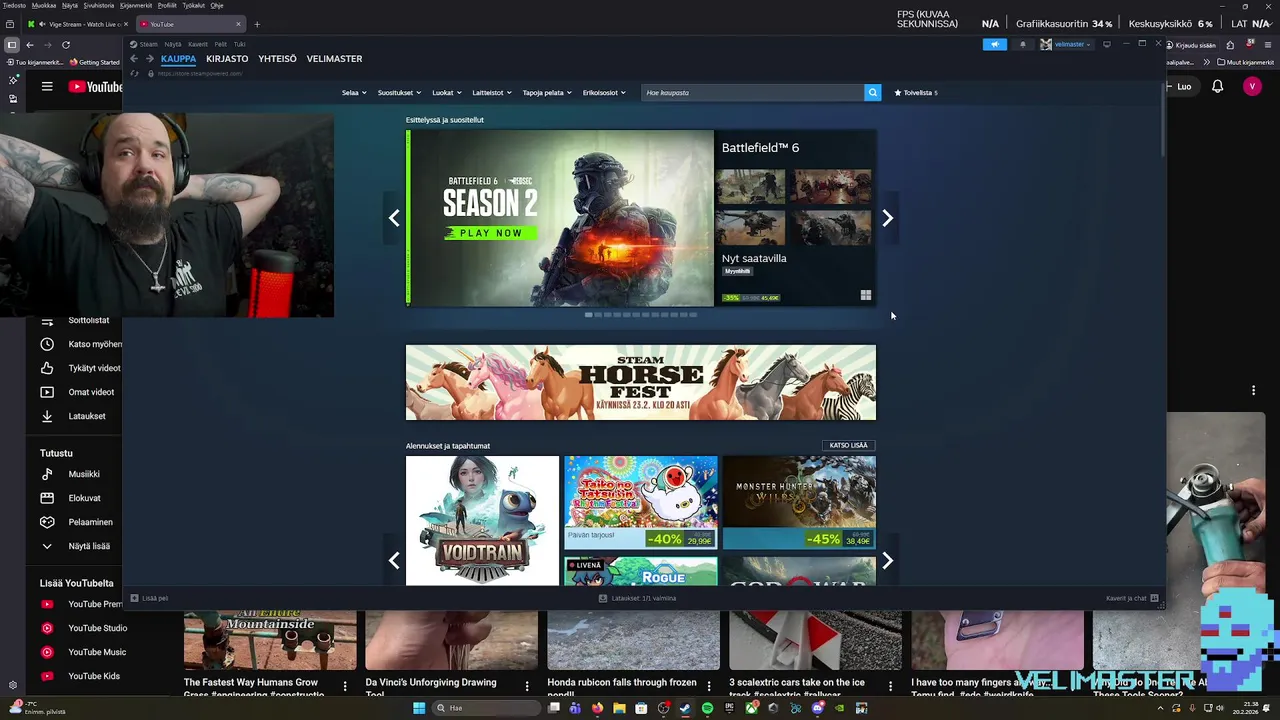Open File Explorer from the taskbar
Screen dimensions: 1280x720
tap(619, 708)
